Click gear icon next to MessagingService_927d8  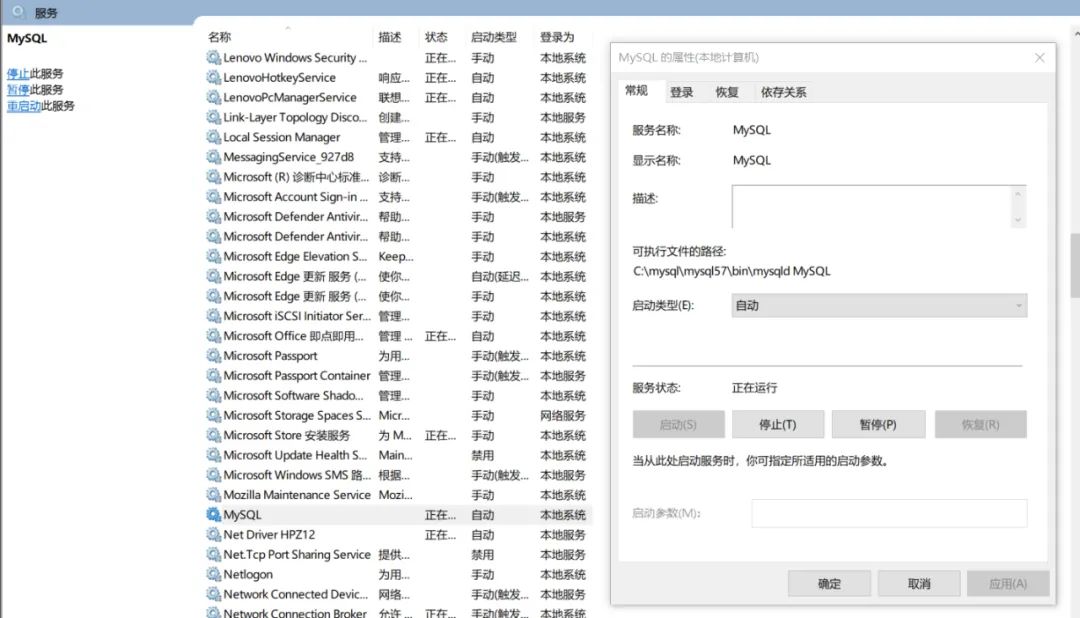click(x=214, y=157)
